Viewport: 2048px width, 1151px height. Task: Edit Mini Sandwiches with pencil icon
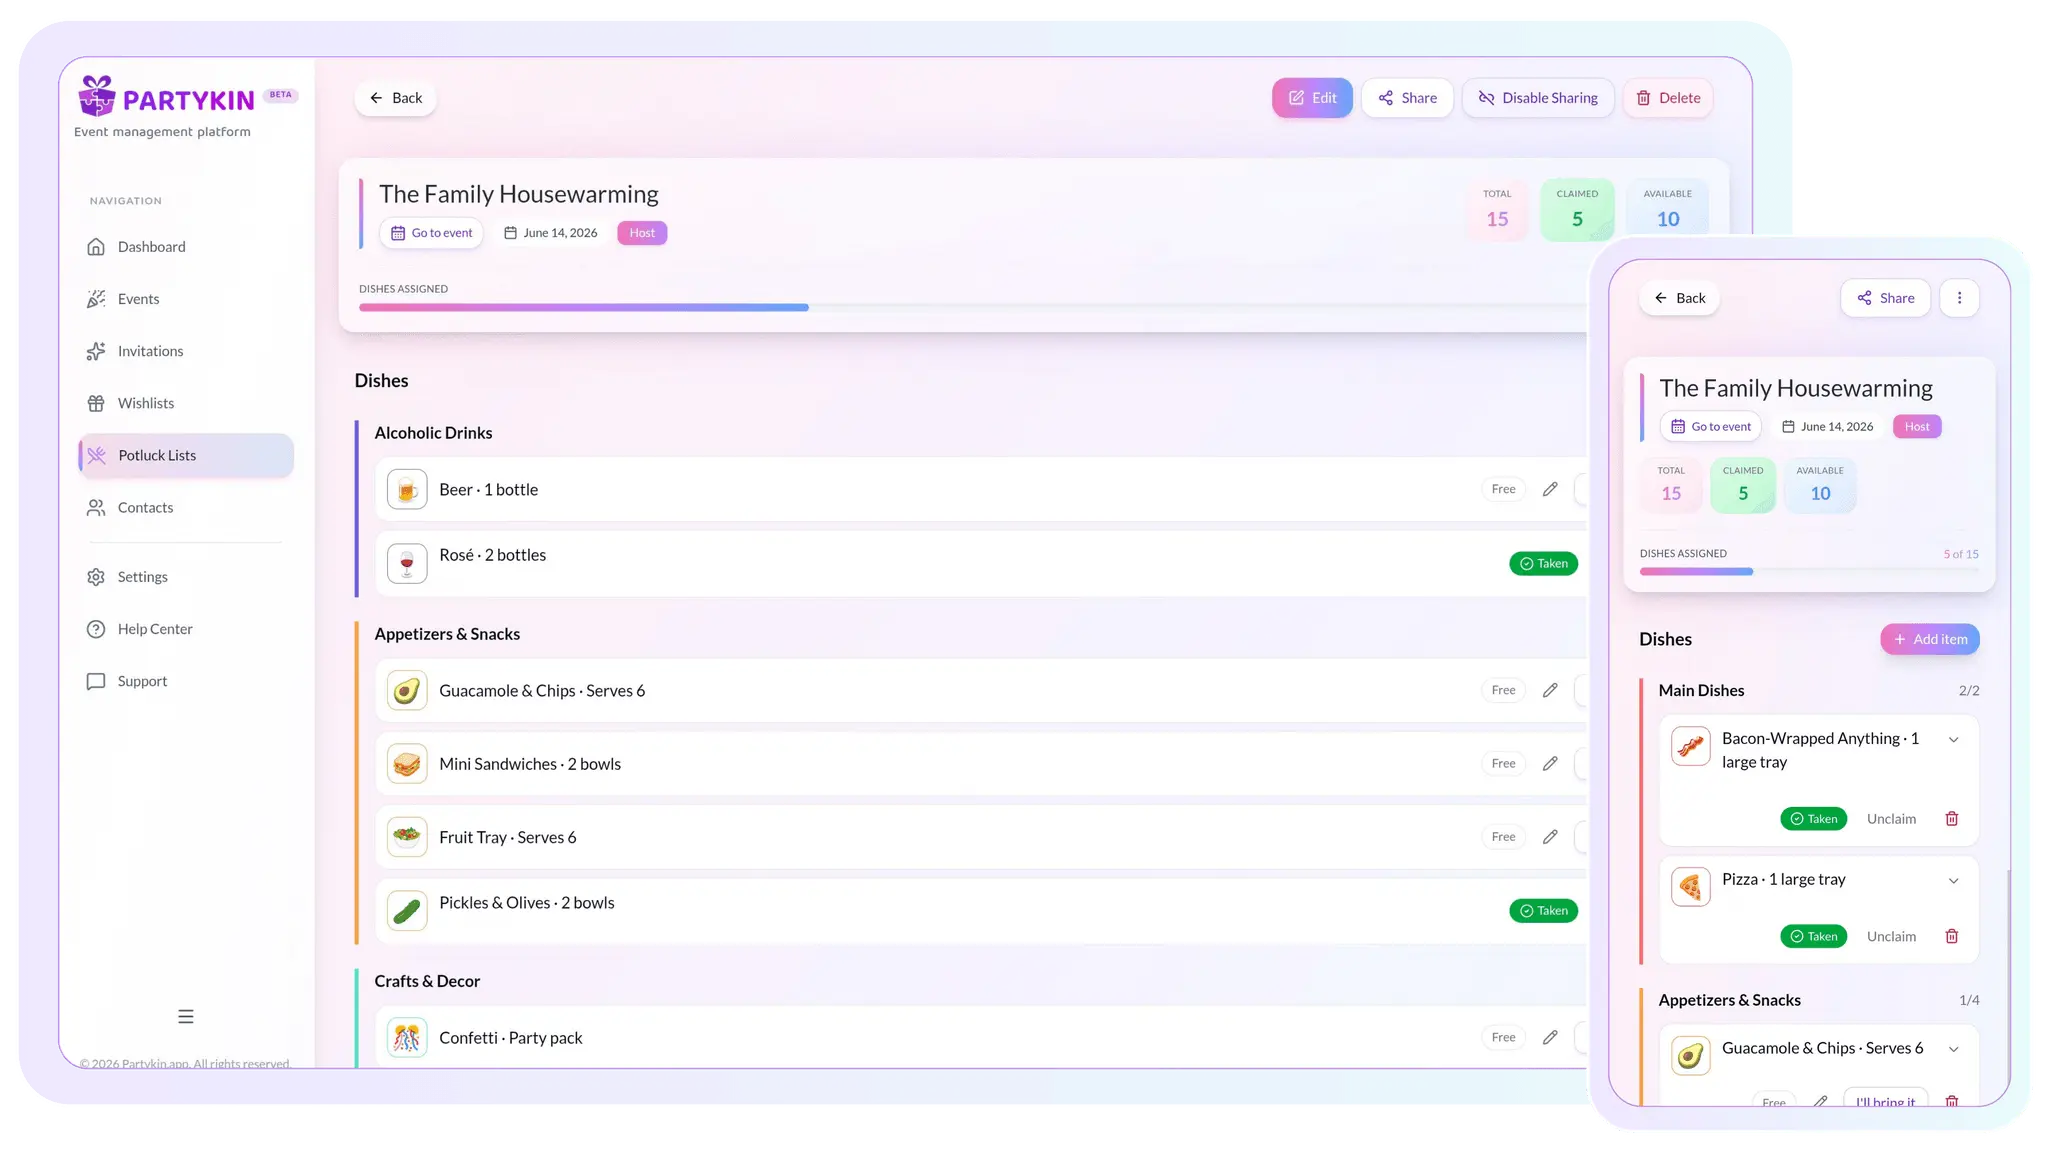pos(1550,763)
